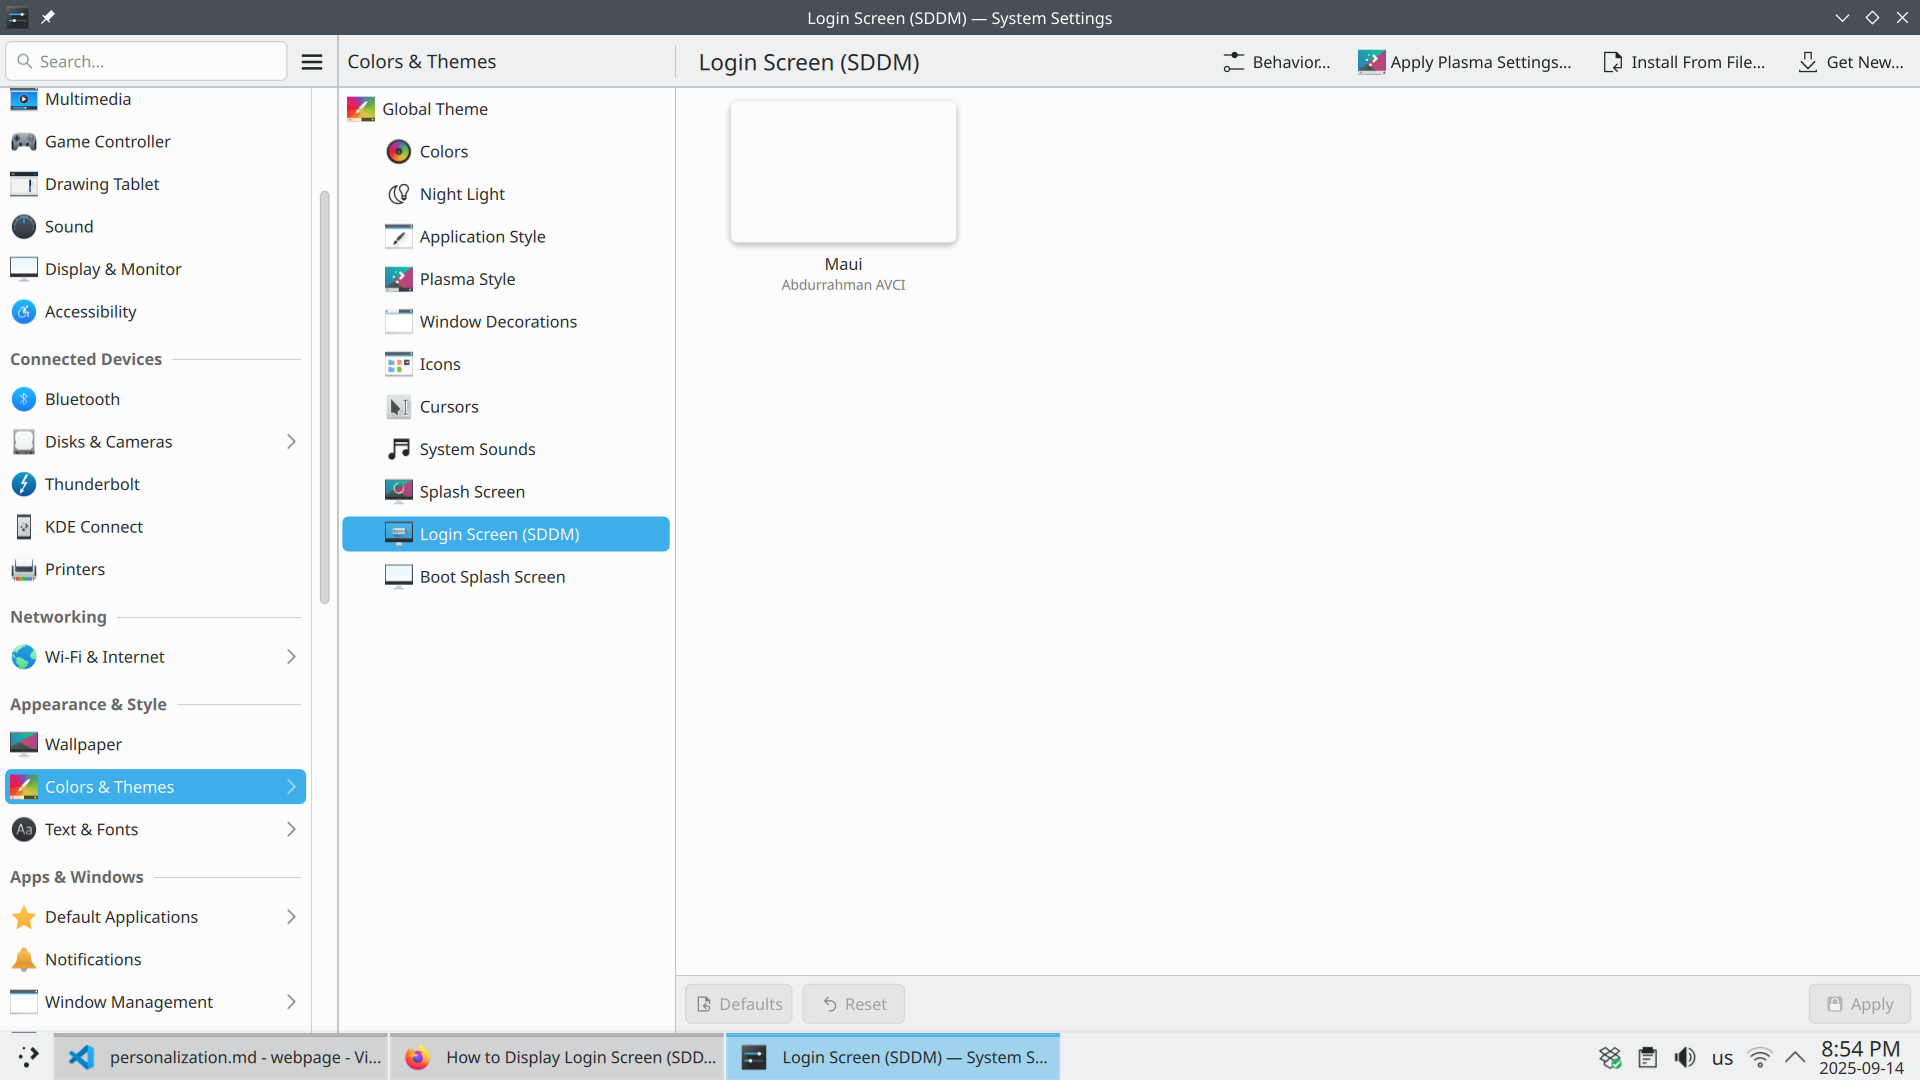Click Dropbox-style tray icon
Viewport: 1920px width, 1080px height.
pos(1610,1057)
